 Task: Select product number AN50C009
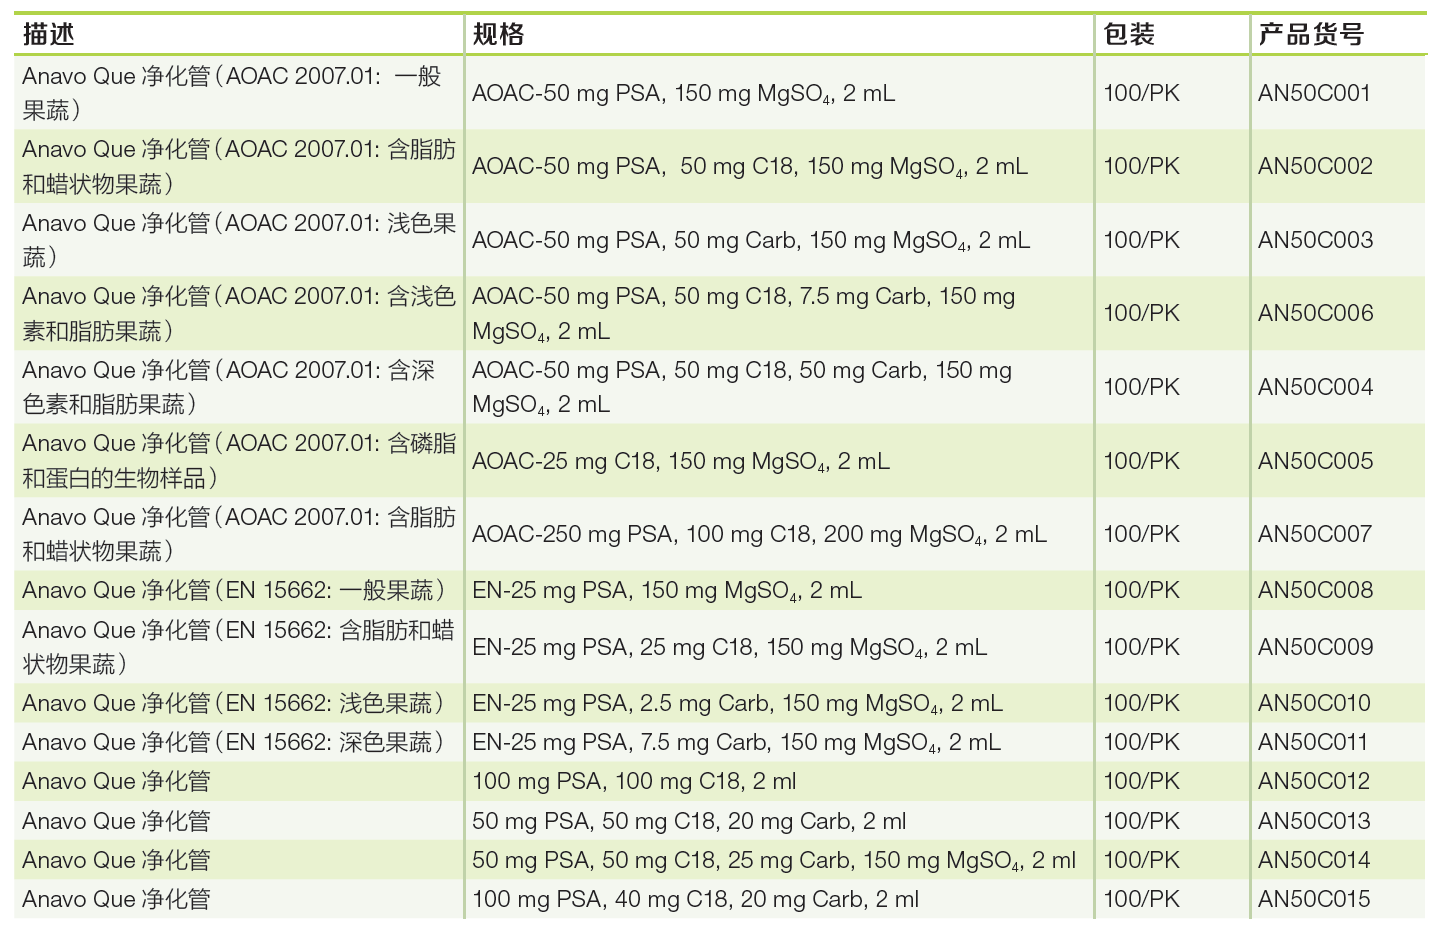click(1315, 647)
